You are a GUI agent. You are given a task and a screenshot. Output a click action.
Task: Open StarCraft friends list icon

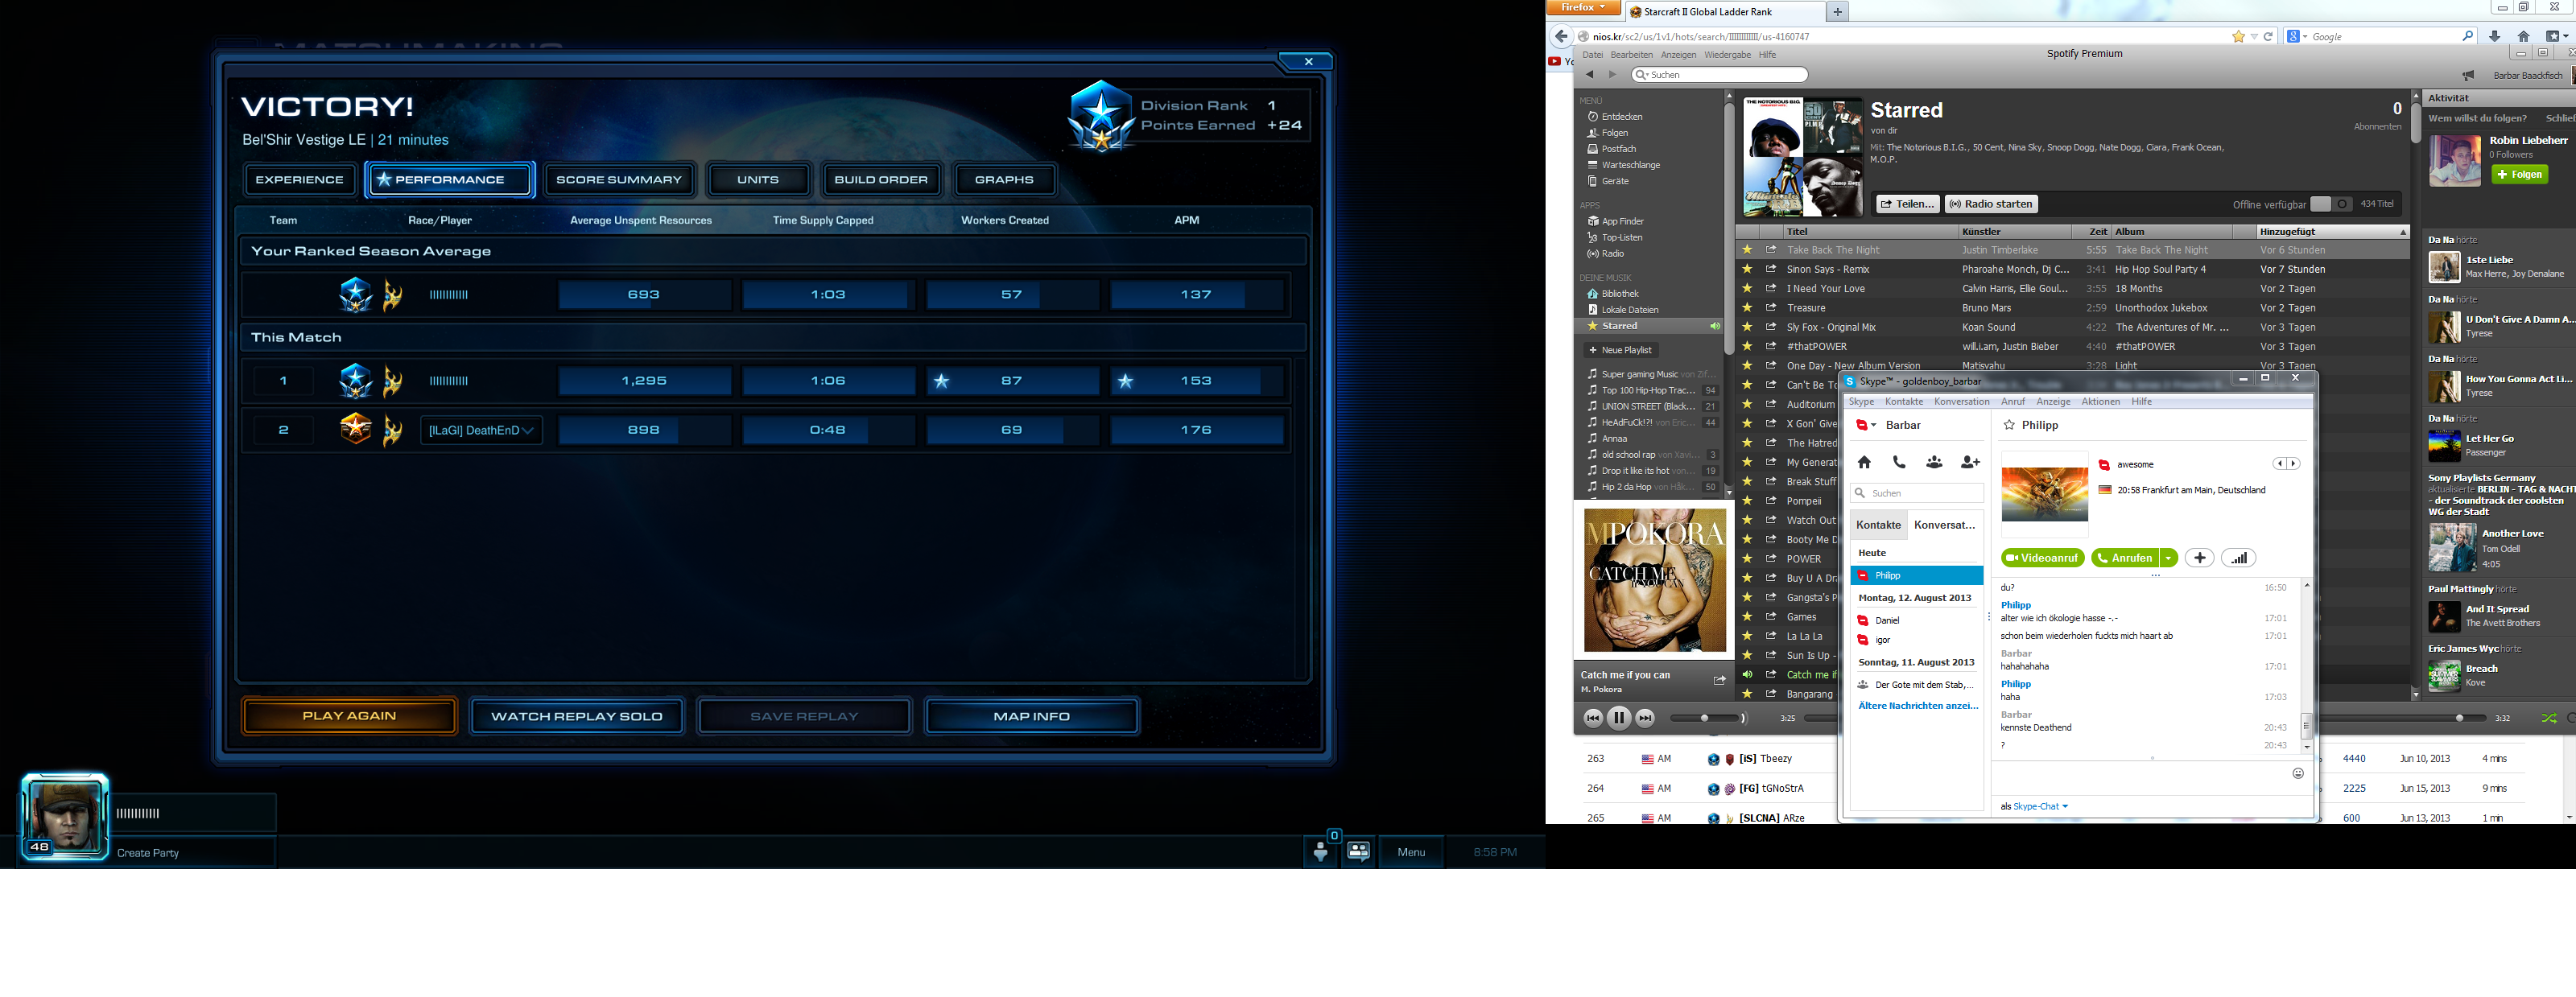click(1321, 851)
